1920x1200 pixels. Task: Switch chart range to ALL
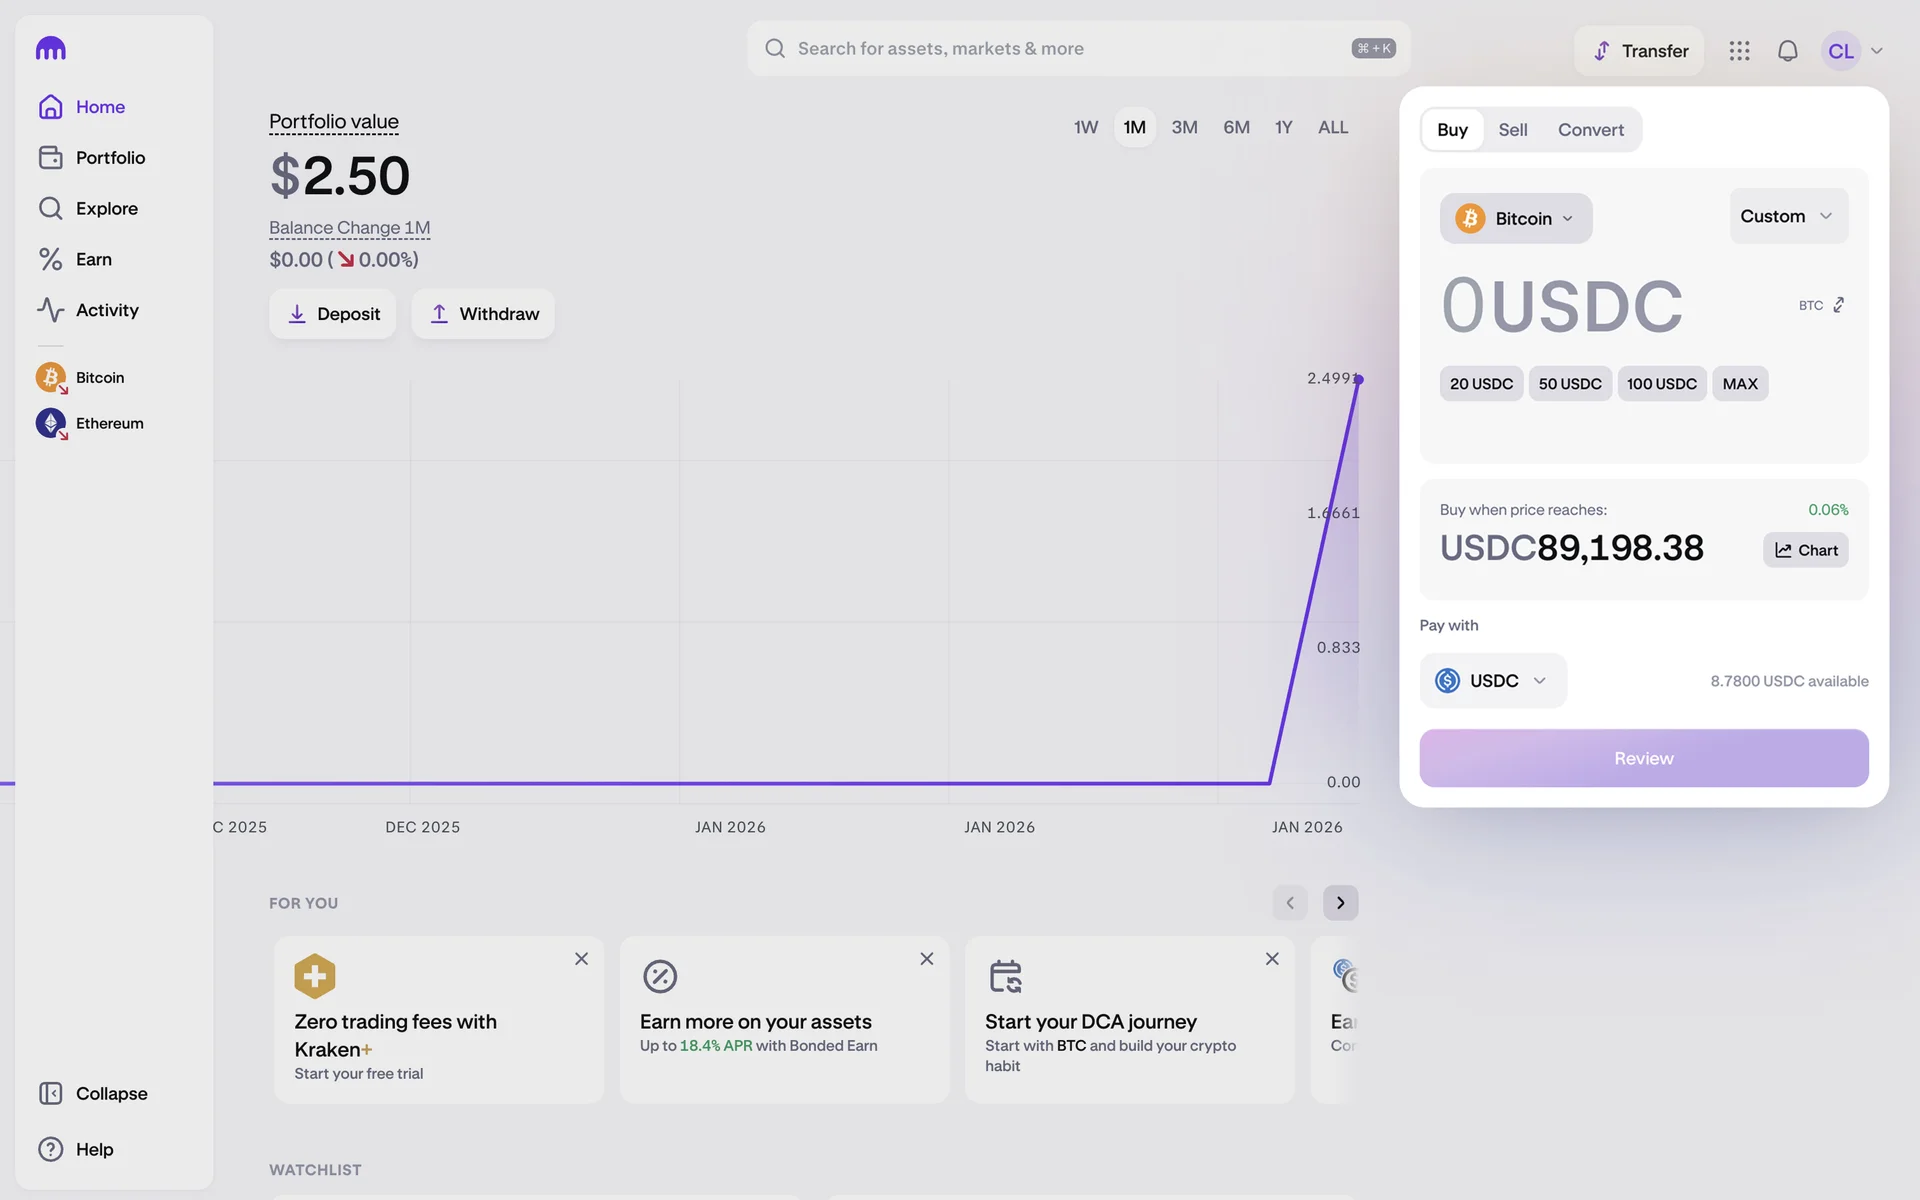1332,128
